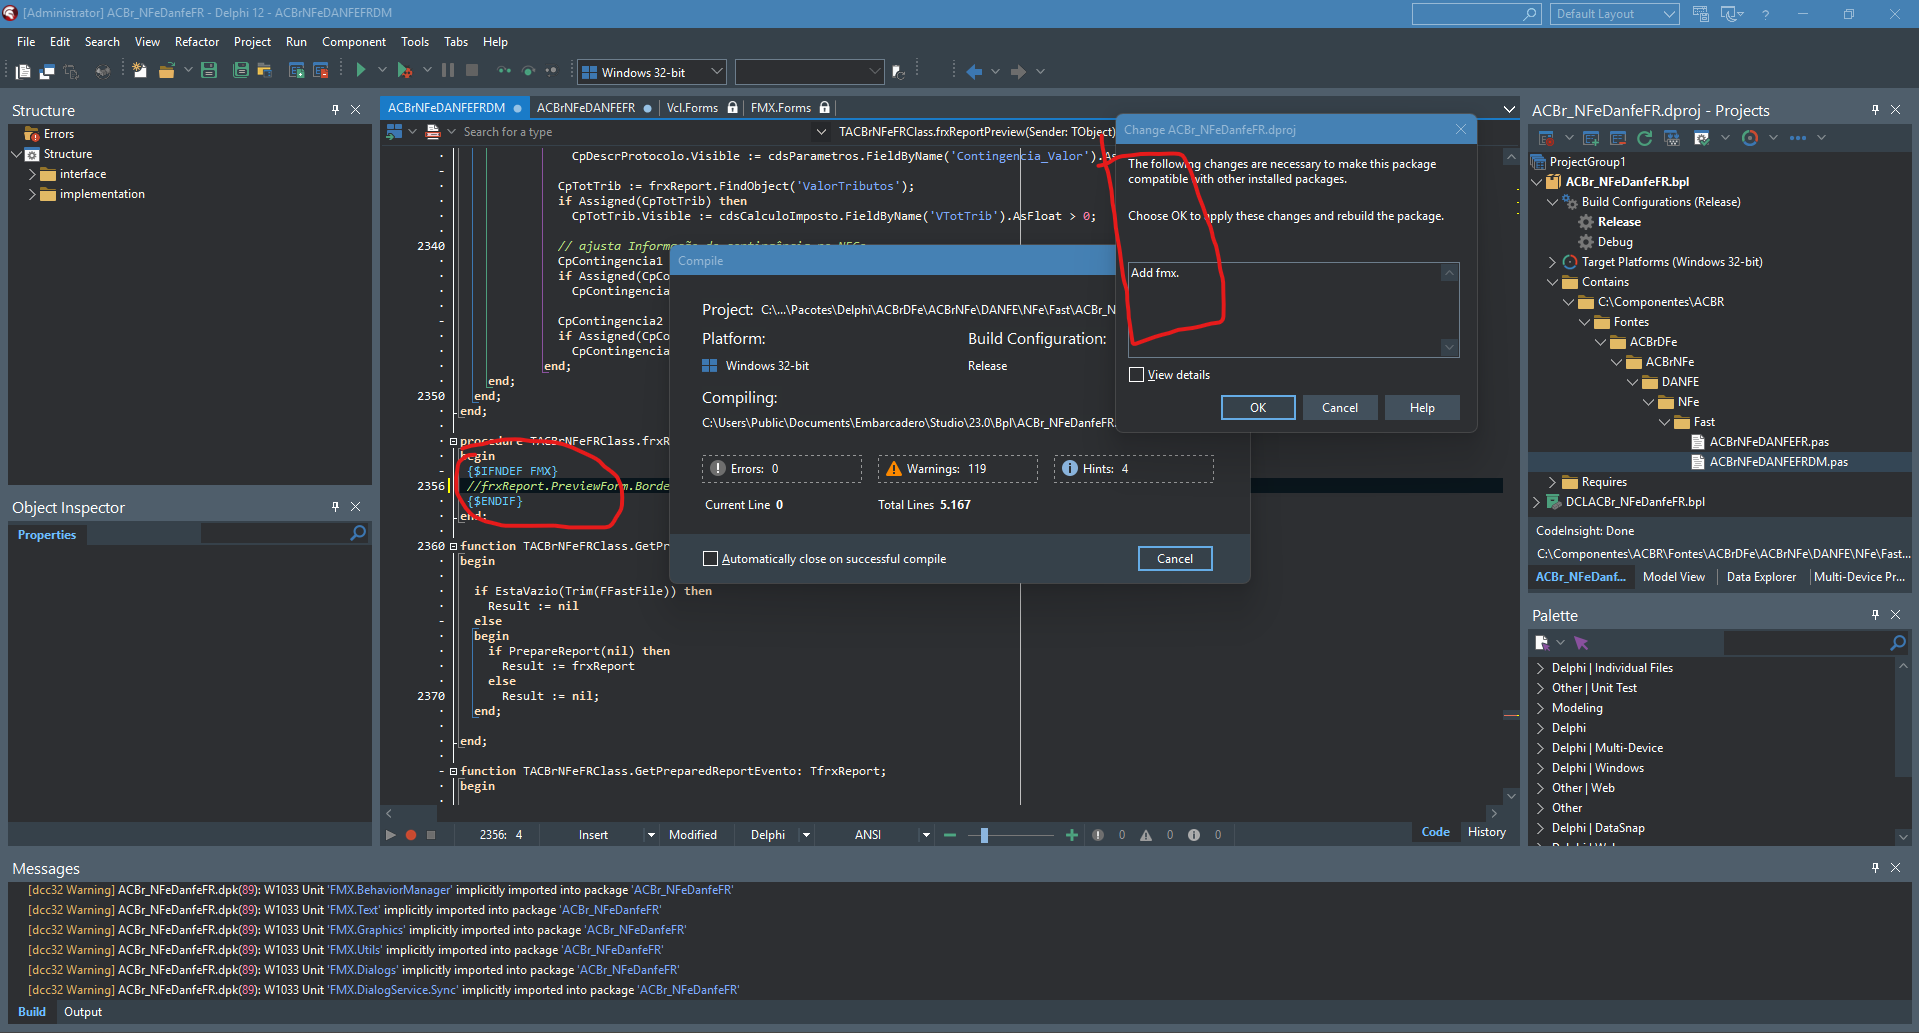
Task: Click the back navigation blue arrow
Action: coord(974,71)
